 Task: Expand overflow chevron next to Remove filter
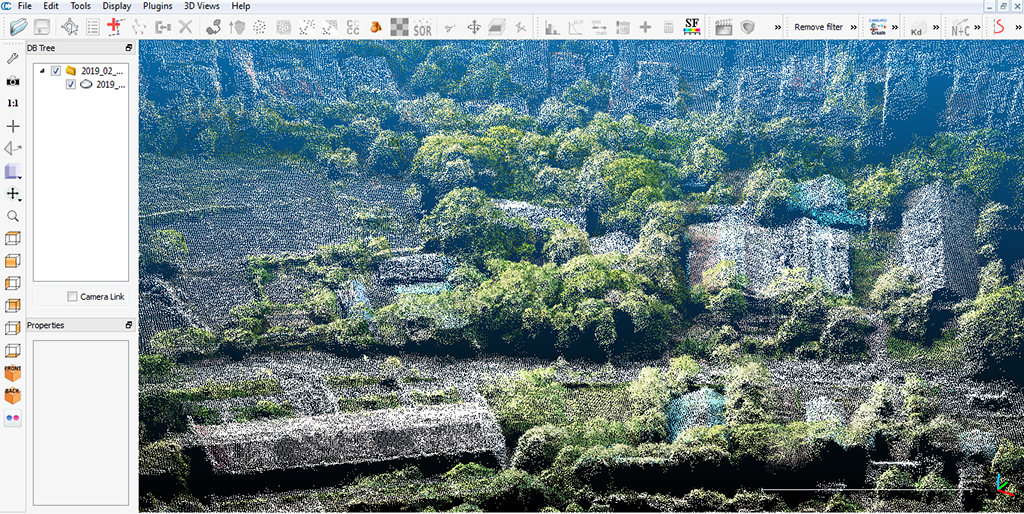pyautogui.click(x=853, y=27)
